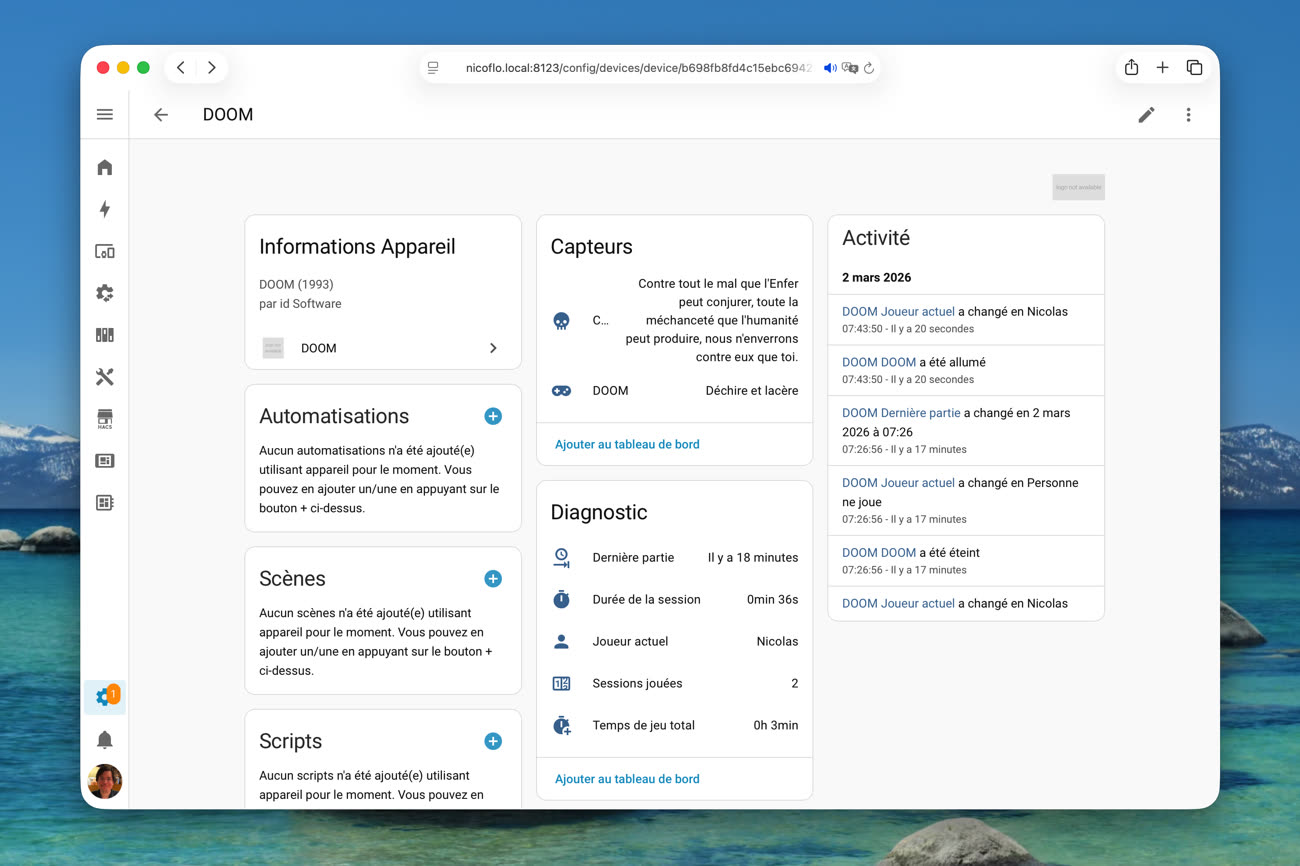This screenshot has width=1300, height=866.
Task: Click the browser address bar
Action: (x=637, y=68)
